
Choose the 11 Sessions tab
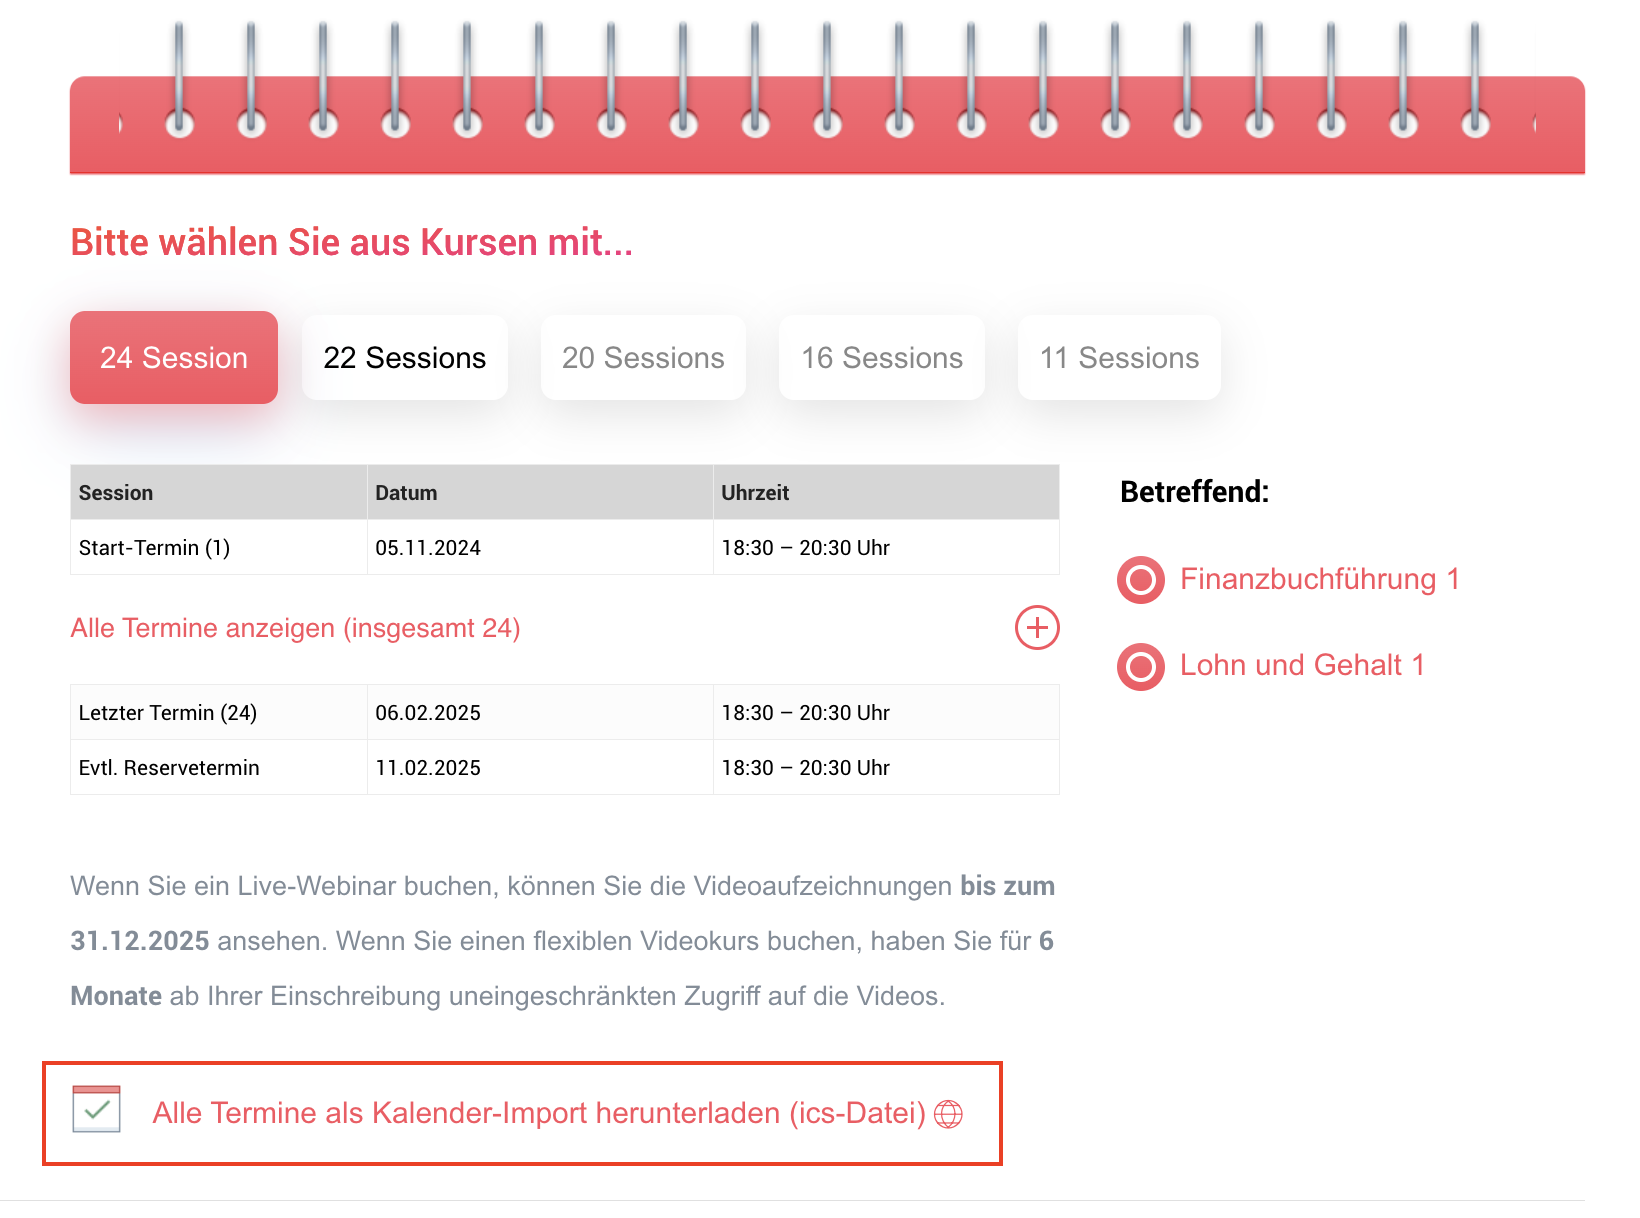click(x=1119, y=358)
